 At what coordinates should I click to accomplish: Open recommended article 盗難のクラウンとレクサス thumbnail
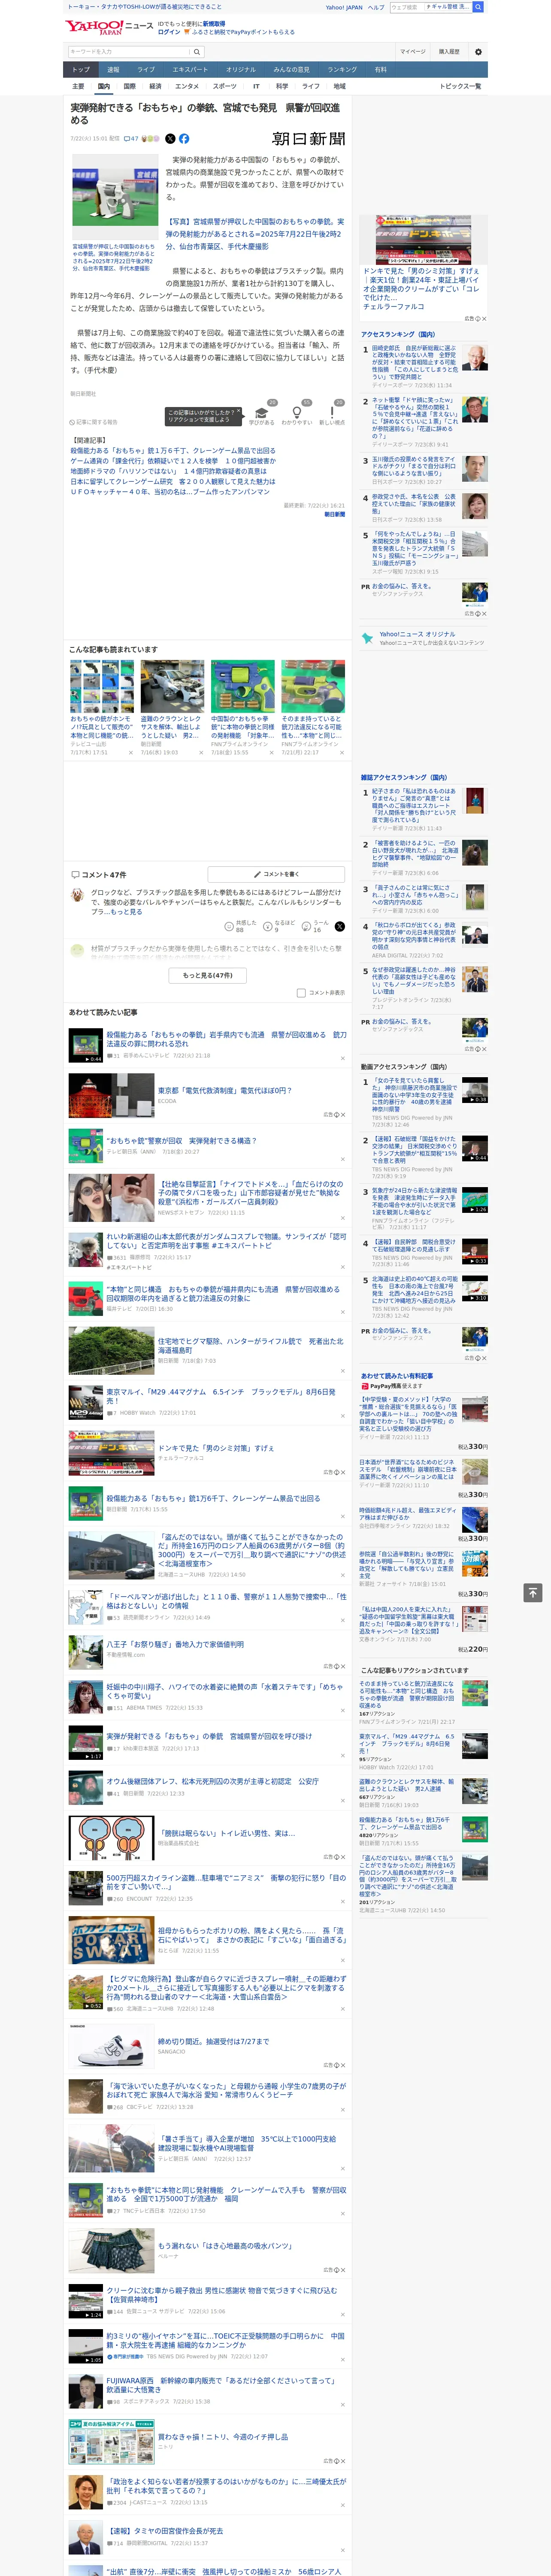coord(172,686)
